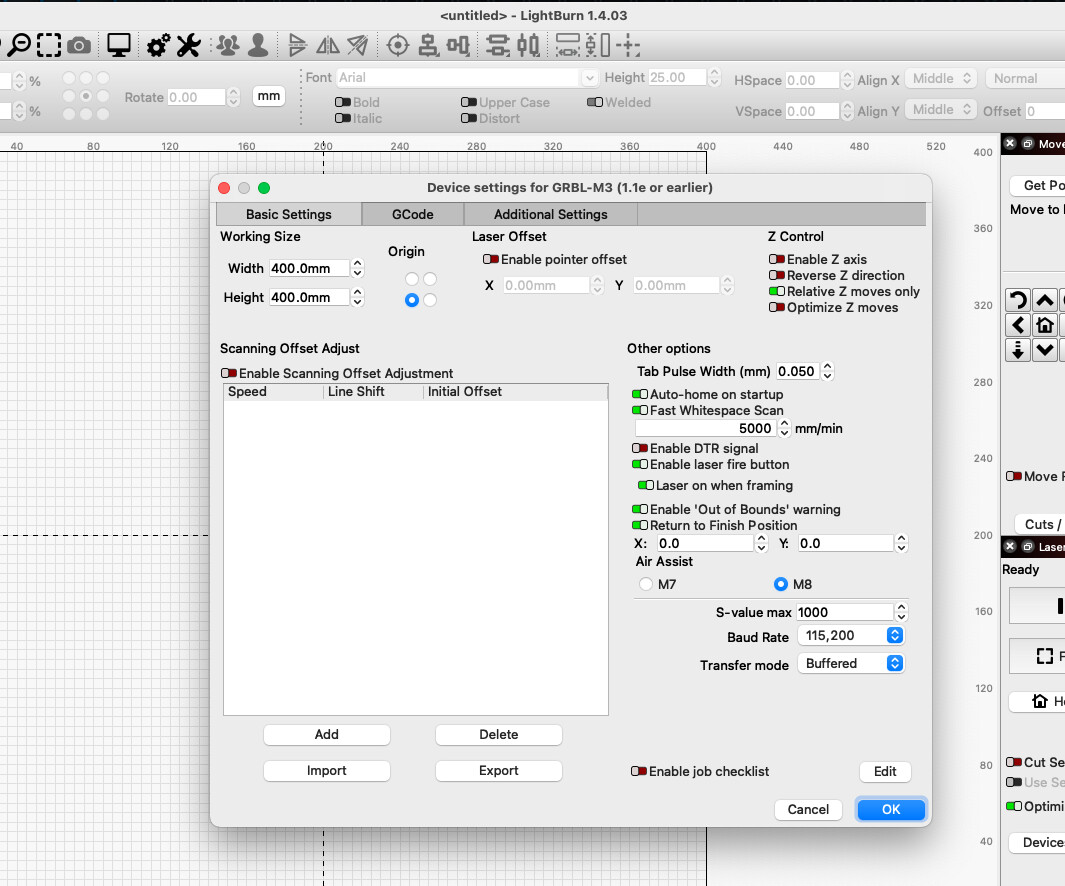Viewport: 1065px width, 886px height.
Task: Switch to the GCode tab
Action: [x=413, y=214]
